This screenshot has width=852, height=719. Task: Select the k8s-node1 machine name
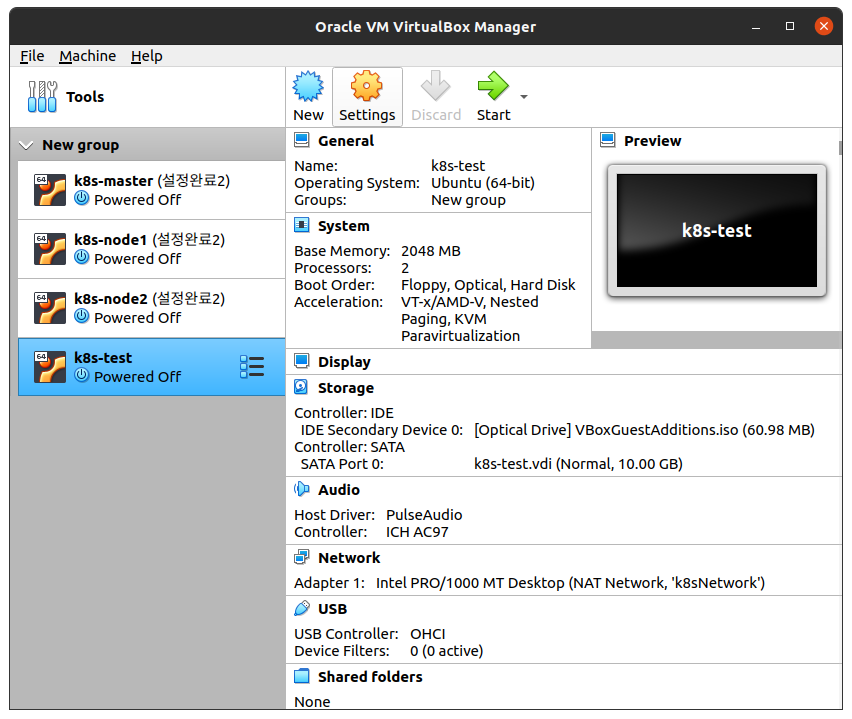(111, 240)
